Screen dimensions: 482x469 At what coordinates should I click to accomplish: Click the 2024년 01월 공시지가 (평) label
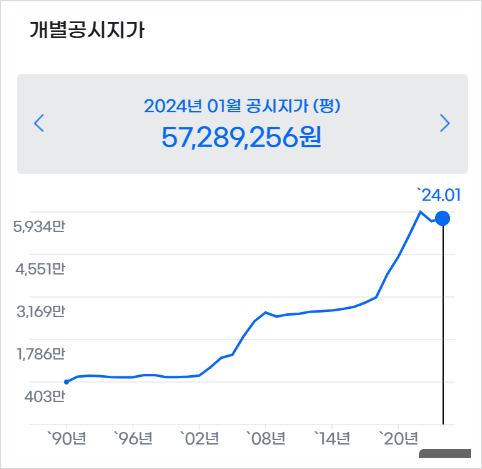click(242, 106)
